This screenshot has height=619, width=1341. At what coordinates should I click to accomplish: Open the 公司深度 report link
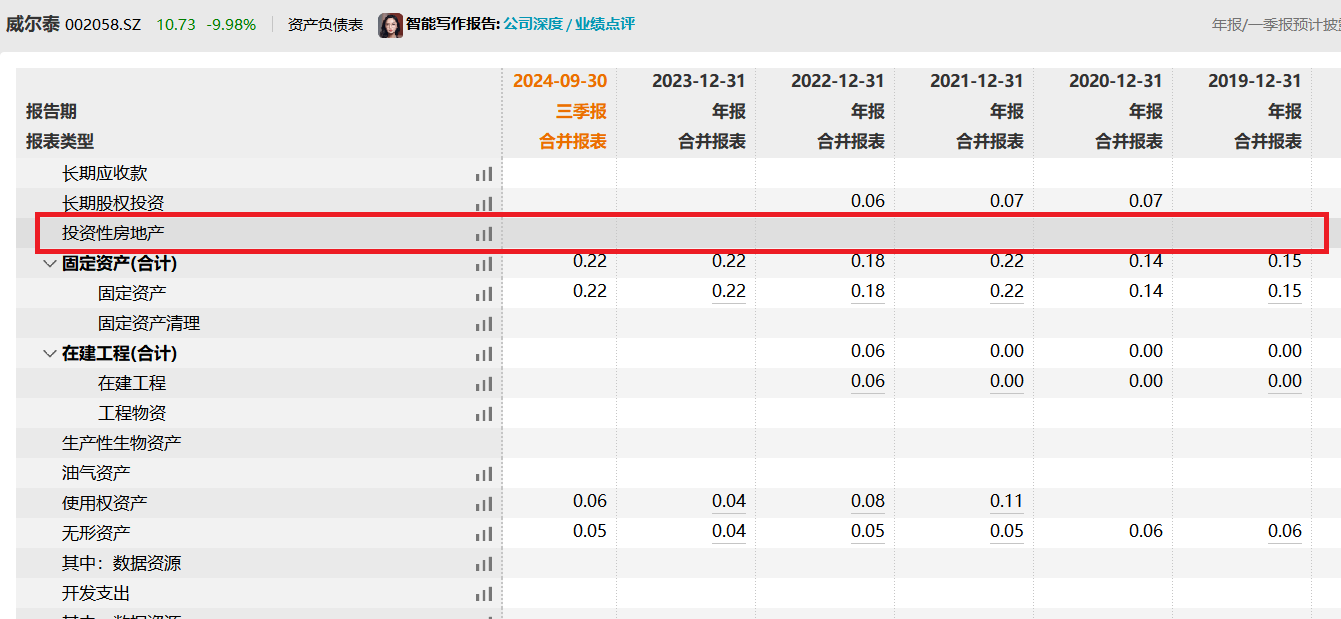click(x=533, y=24)
